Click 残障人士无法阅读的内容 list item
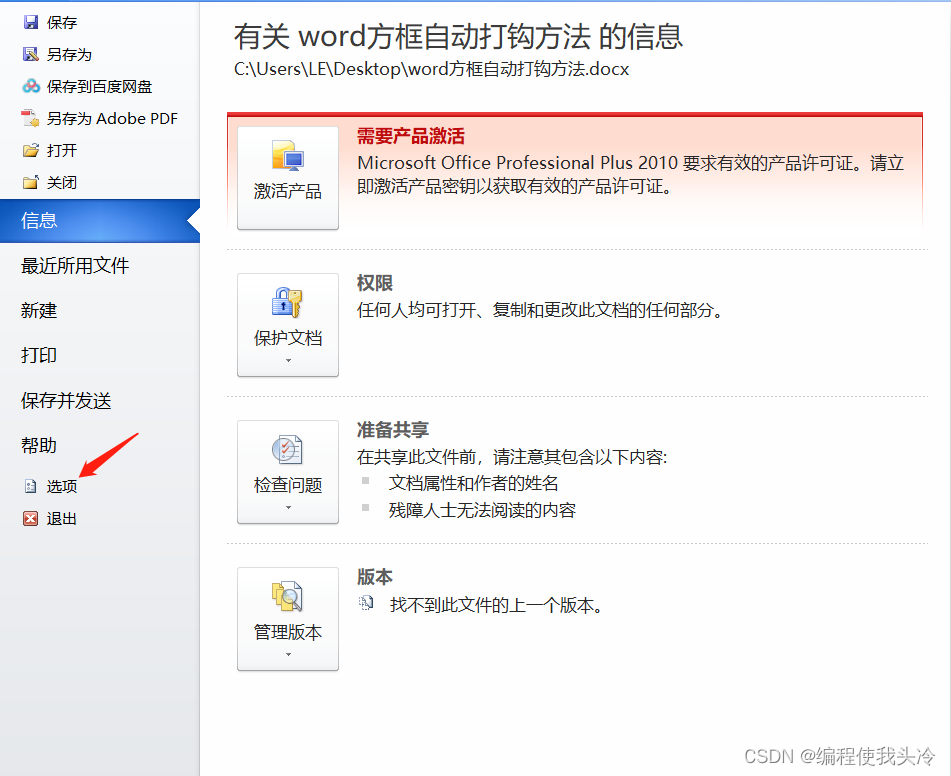The width and height of the screenshot is (951, 776). tap(482, 510)
